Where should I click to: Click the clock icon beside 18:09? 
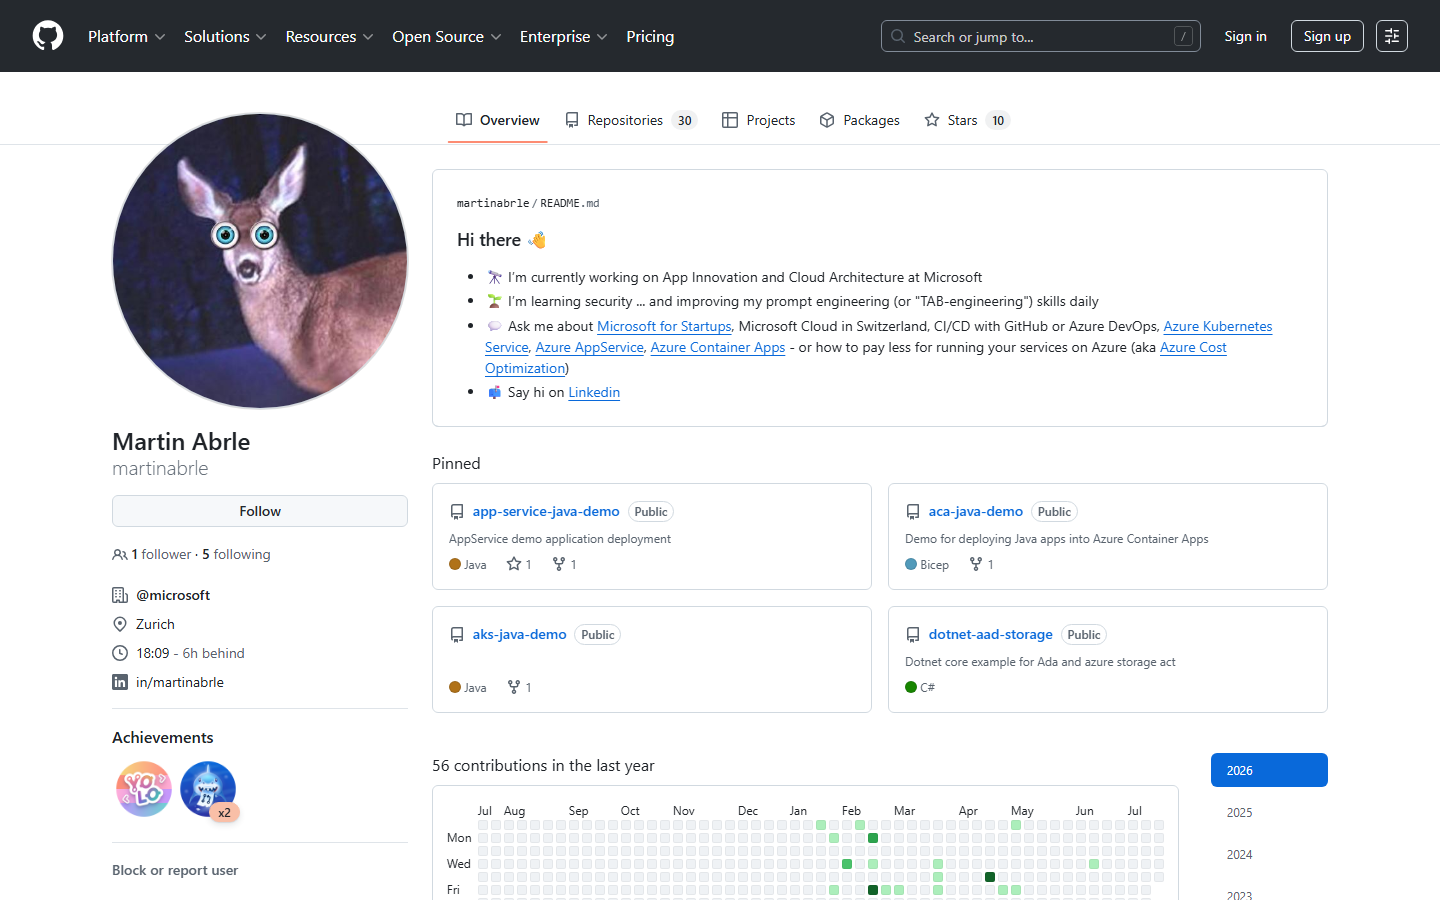coord(120,653)
